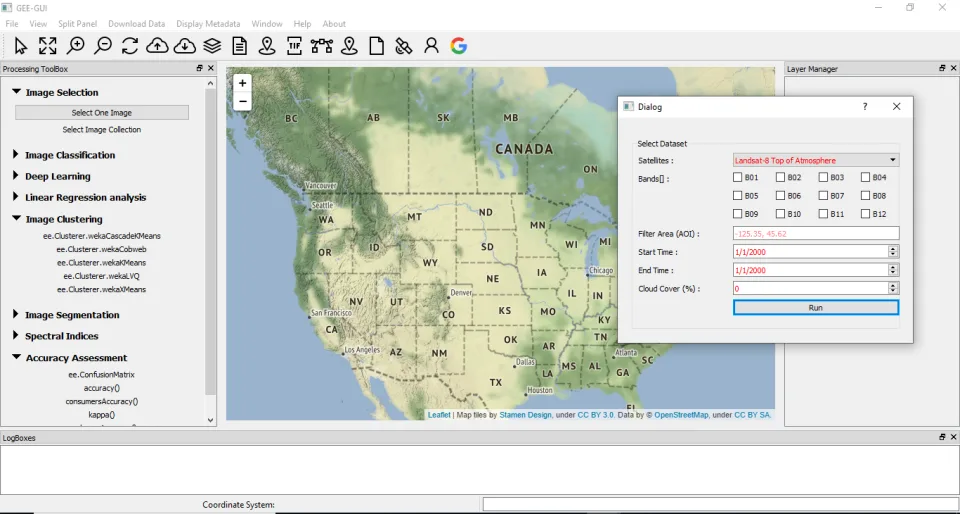This screenshot has height=514, width=960.
Task: Click the Start Time spinner field
Action: pyautogui.click(x=816, y=251)
